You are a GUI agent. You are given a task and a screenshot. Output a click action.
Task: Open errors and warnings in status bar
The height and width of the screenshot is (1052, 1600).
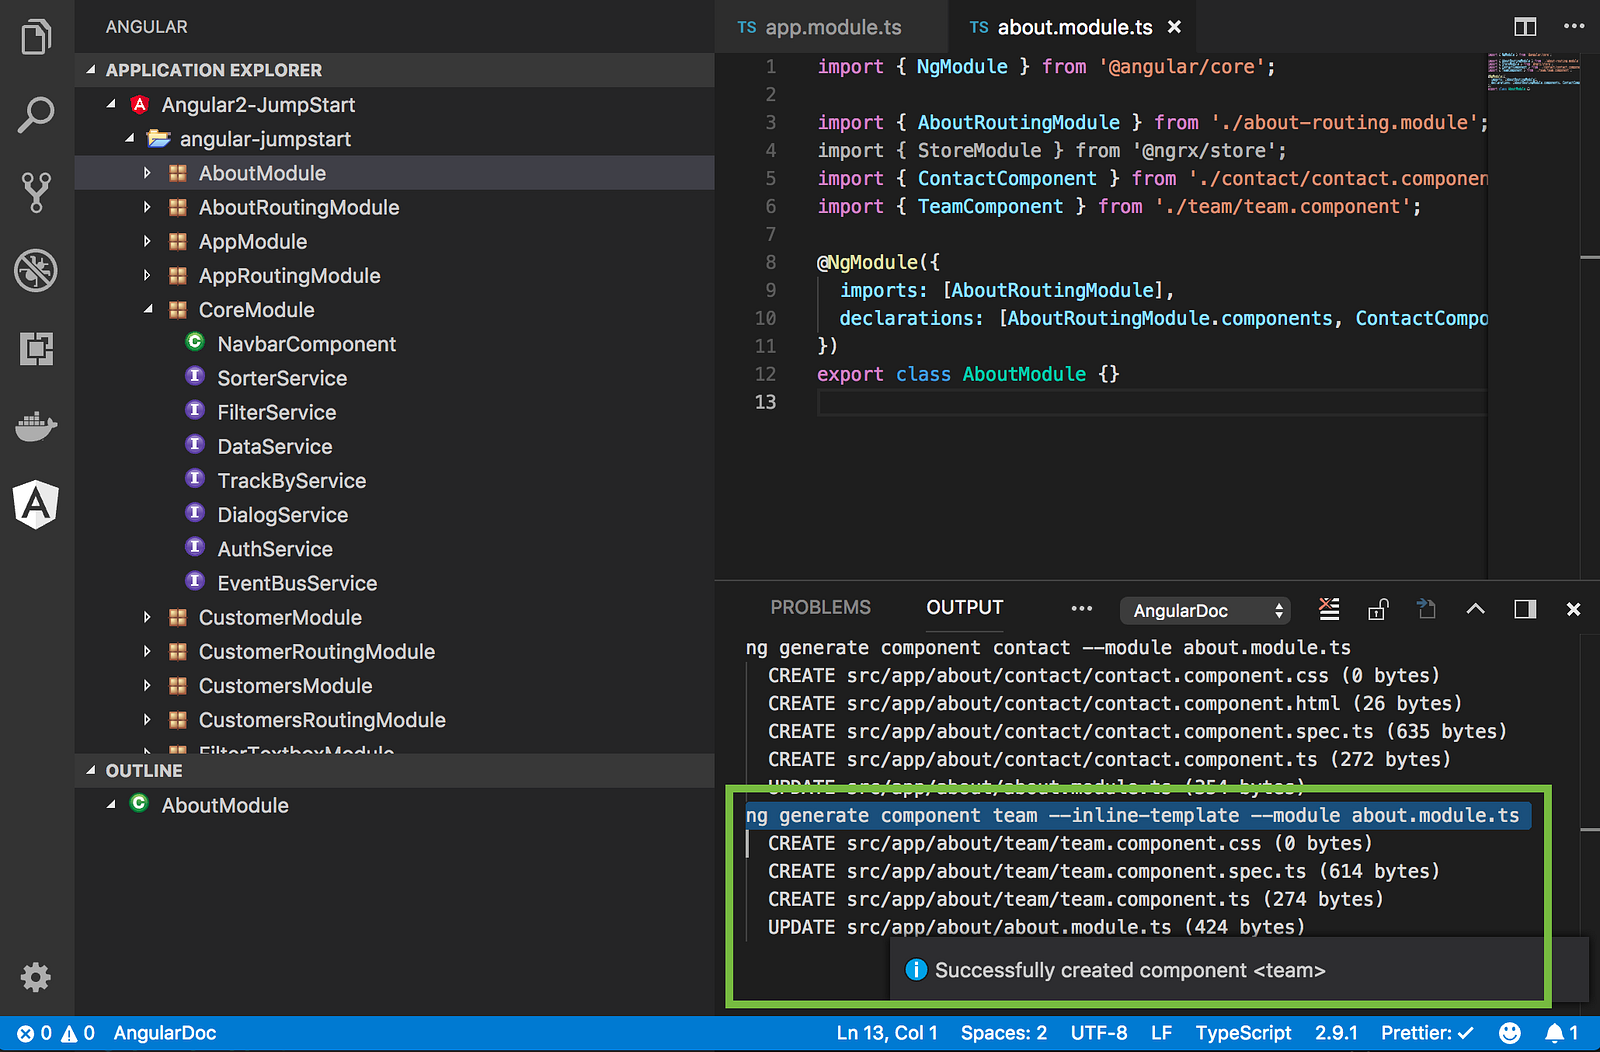[x=56, y=1033]
